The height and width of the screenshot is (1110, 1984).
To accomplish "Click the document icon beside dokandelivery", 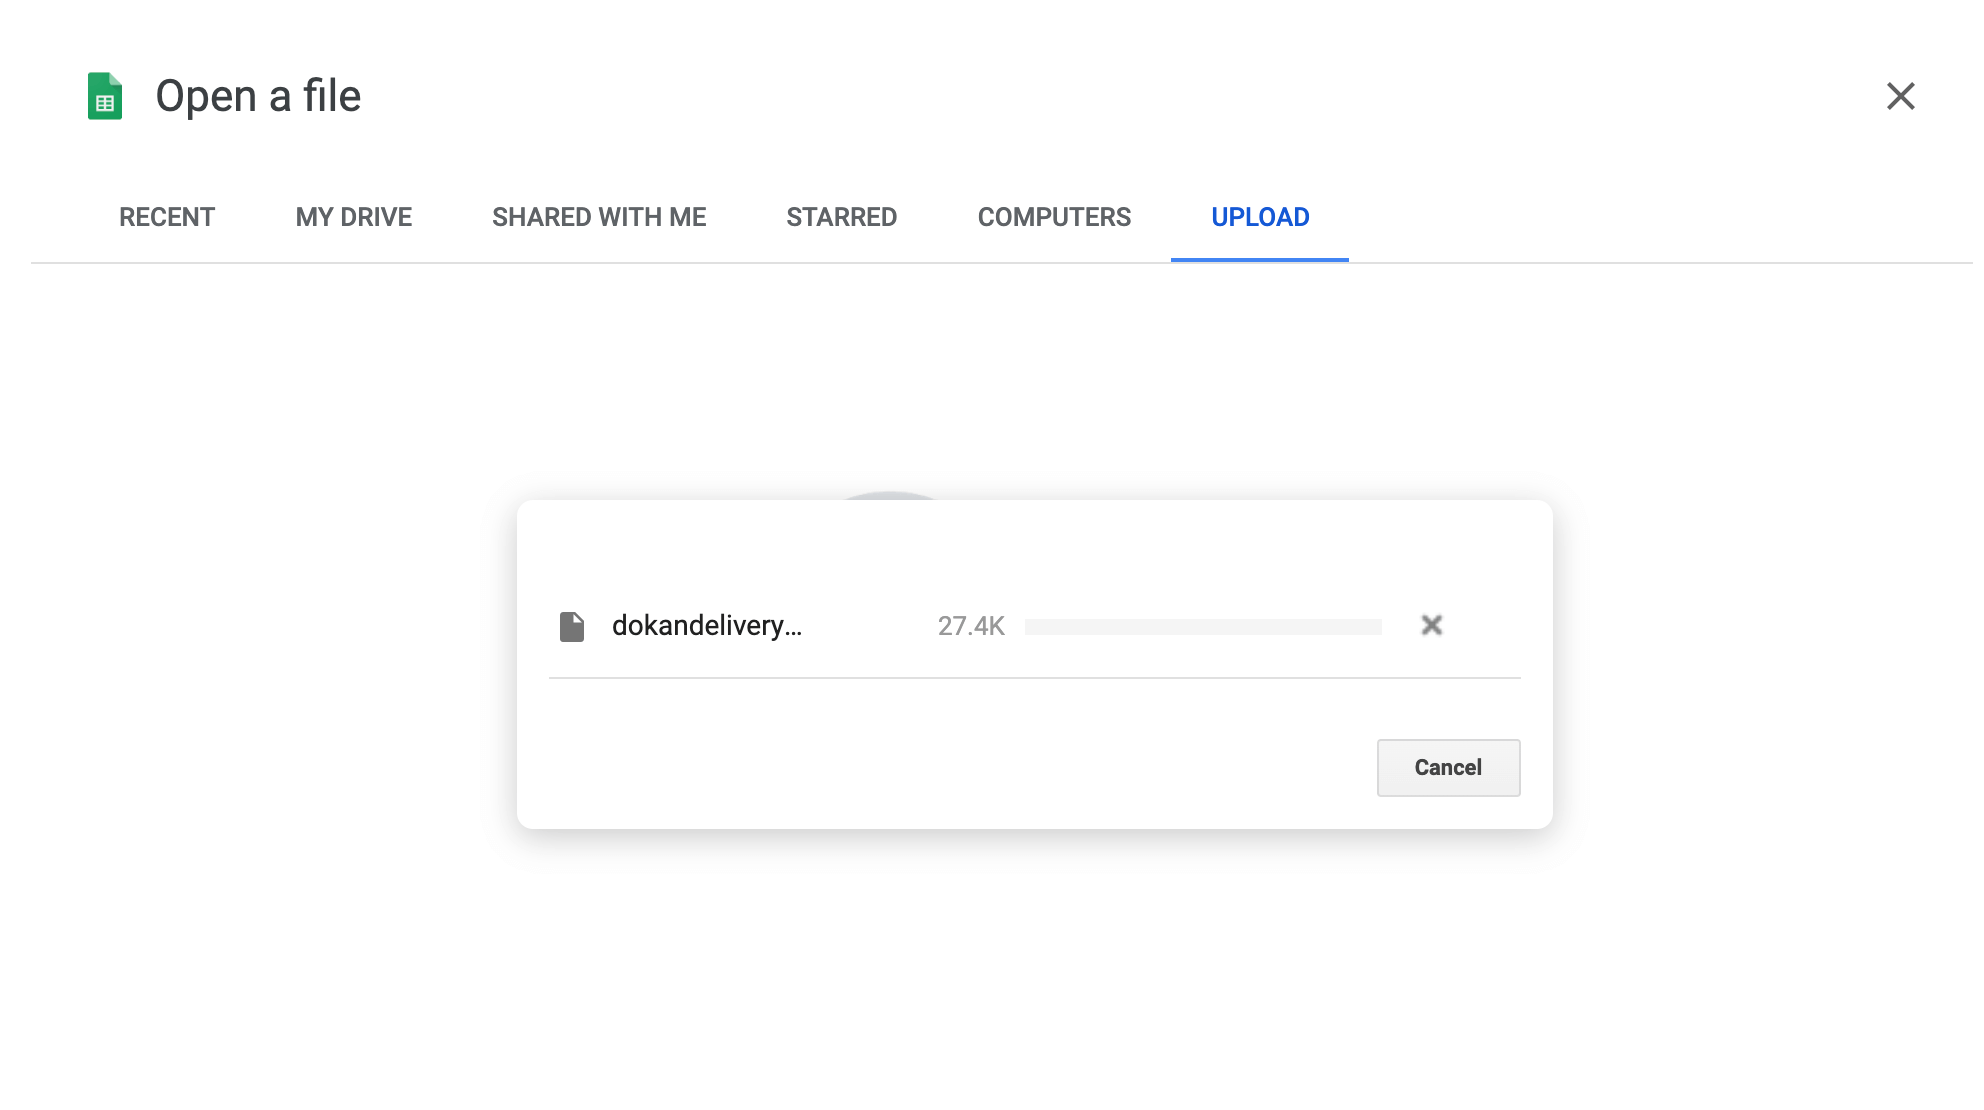I will click(x=572, y=627).
